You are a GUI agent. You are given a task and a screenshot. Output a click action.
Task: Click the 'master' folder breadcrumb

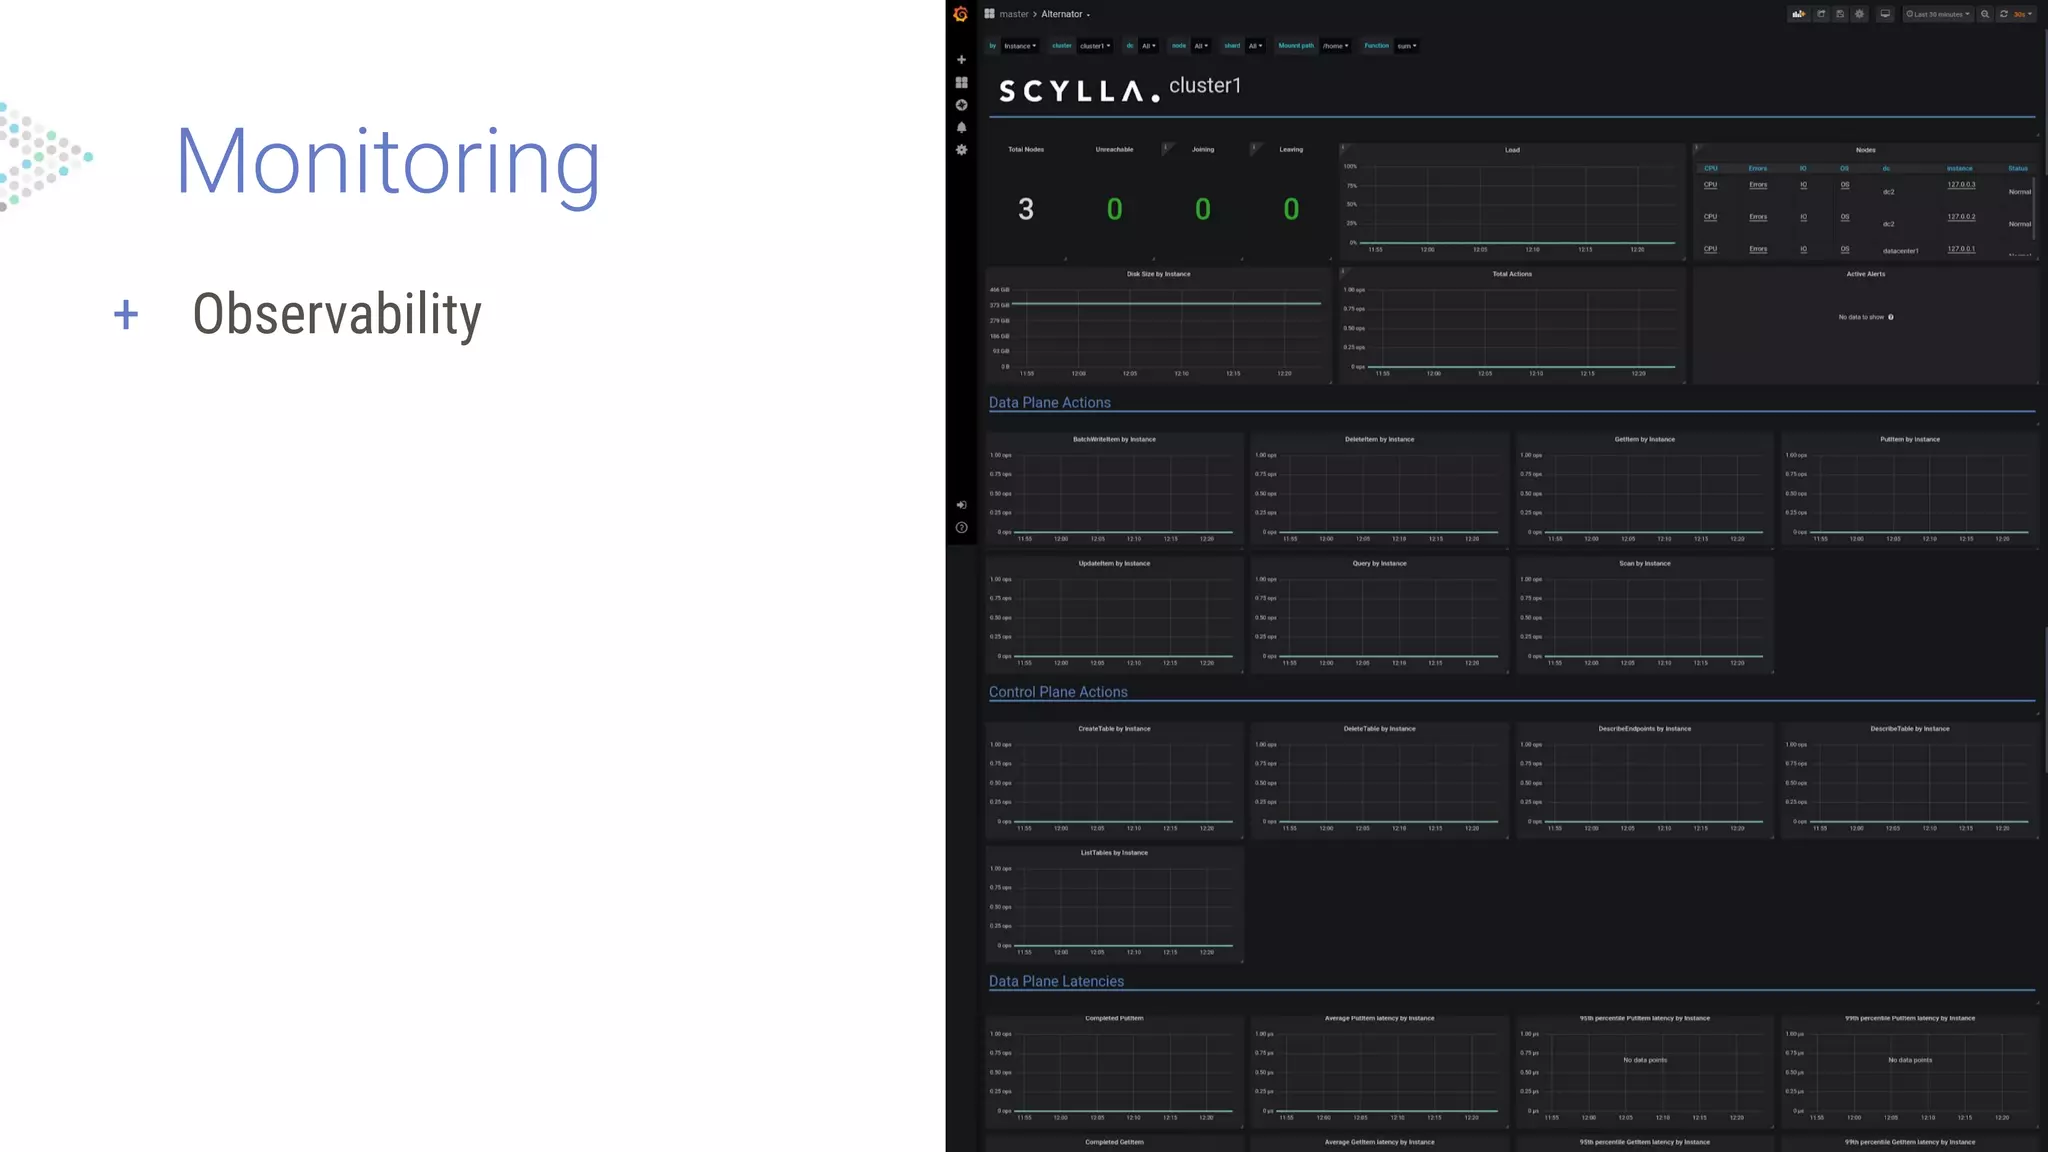[1014, 14]
